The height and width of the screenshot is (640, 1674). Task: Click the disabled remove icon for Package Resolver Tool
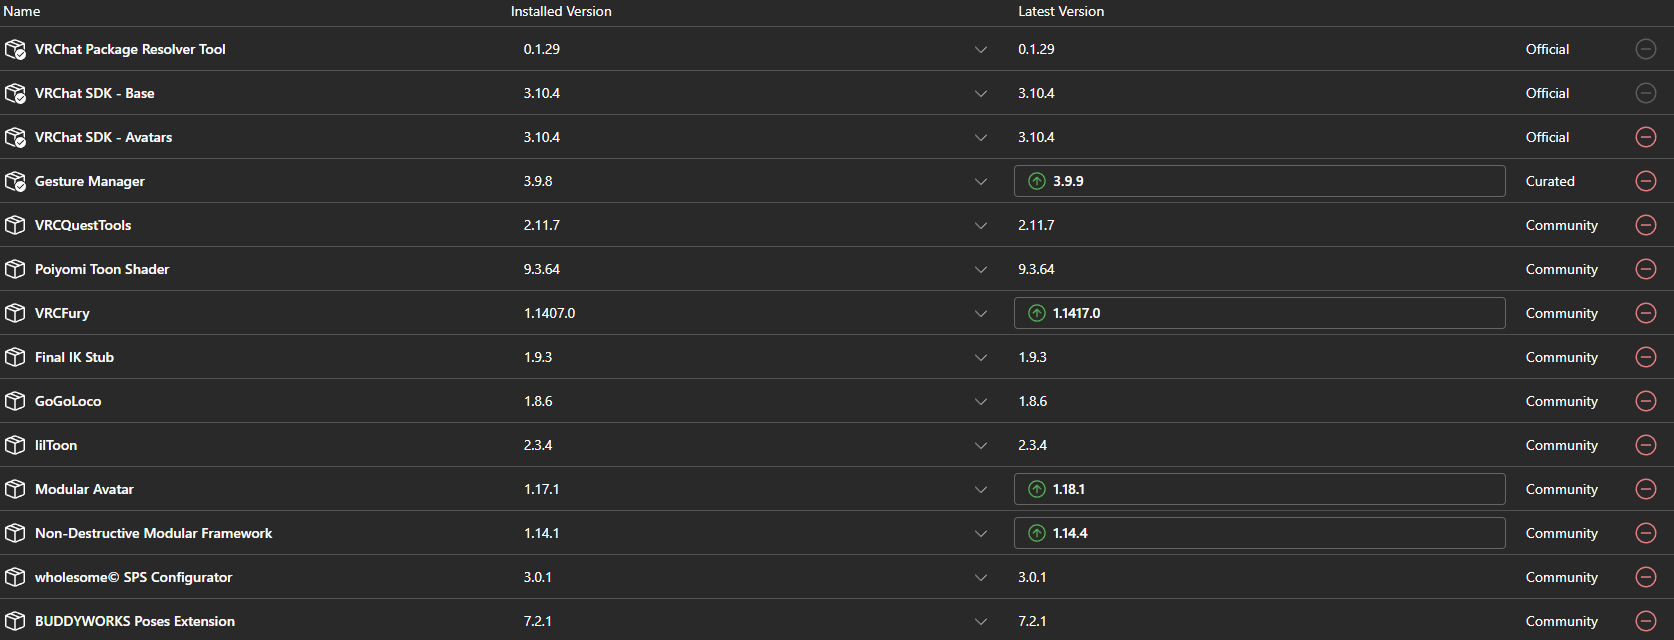coord(1646,49)
